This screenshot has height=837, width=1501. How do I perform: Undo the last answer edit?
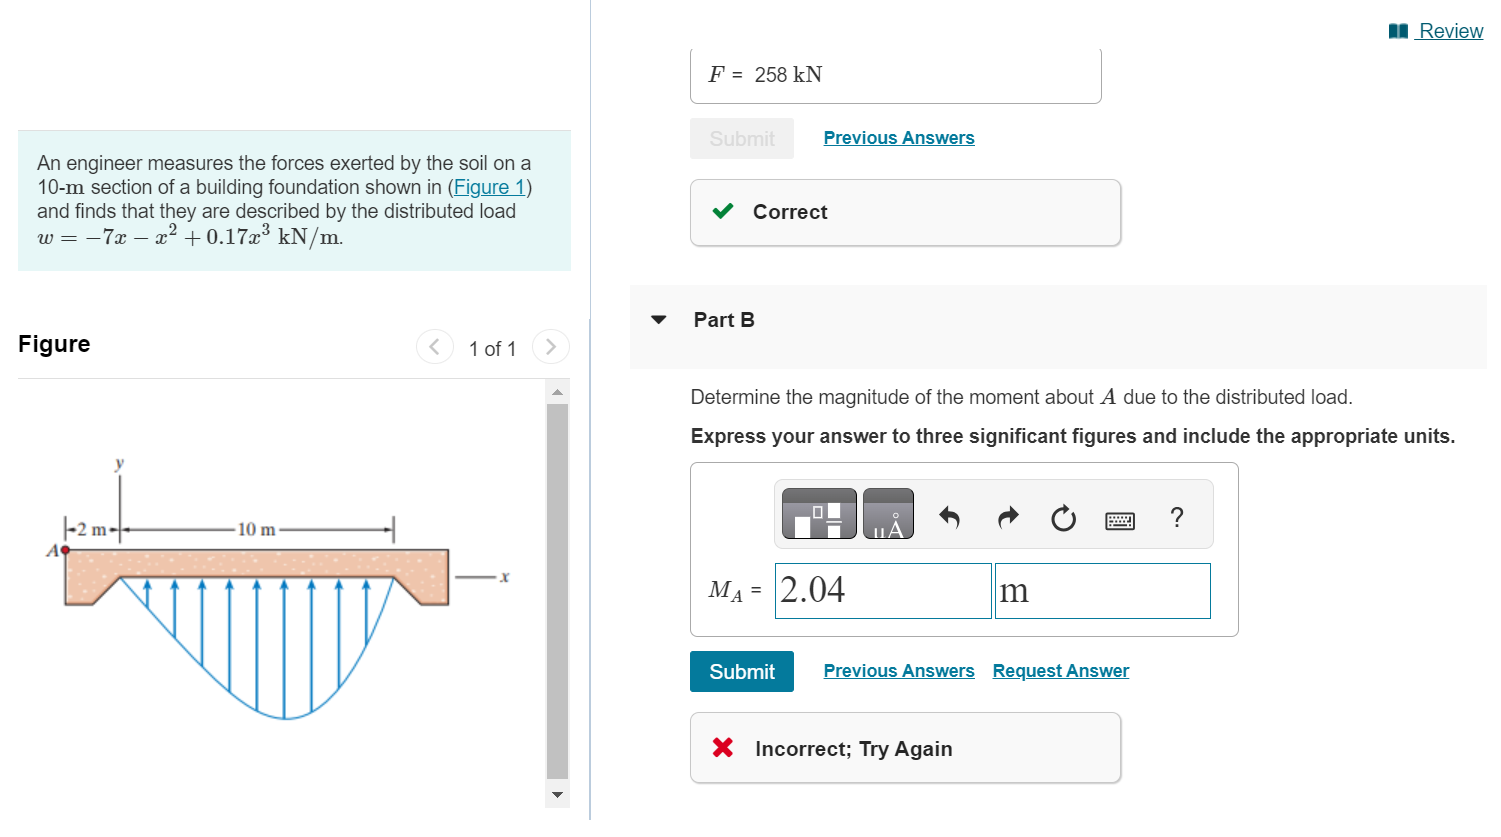click(951, 516)
